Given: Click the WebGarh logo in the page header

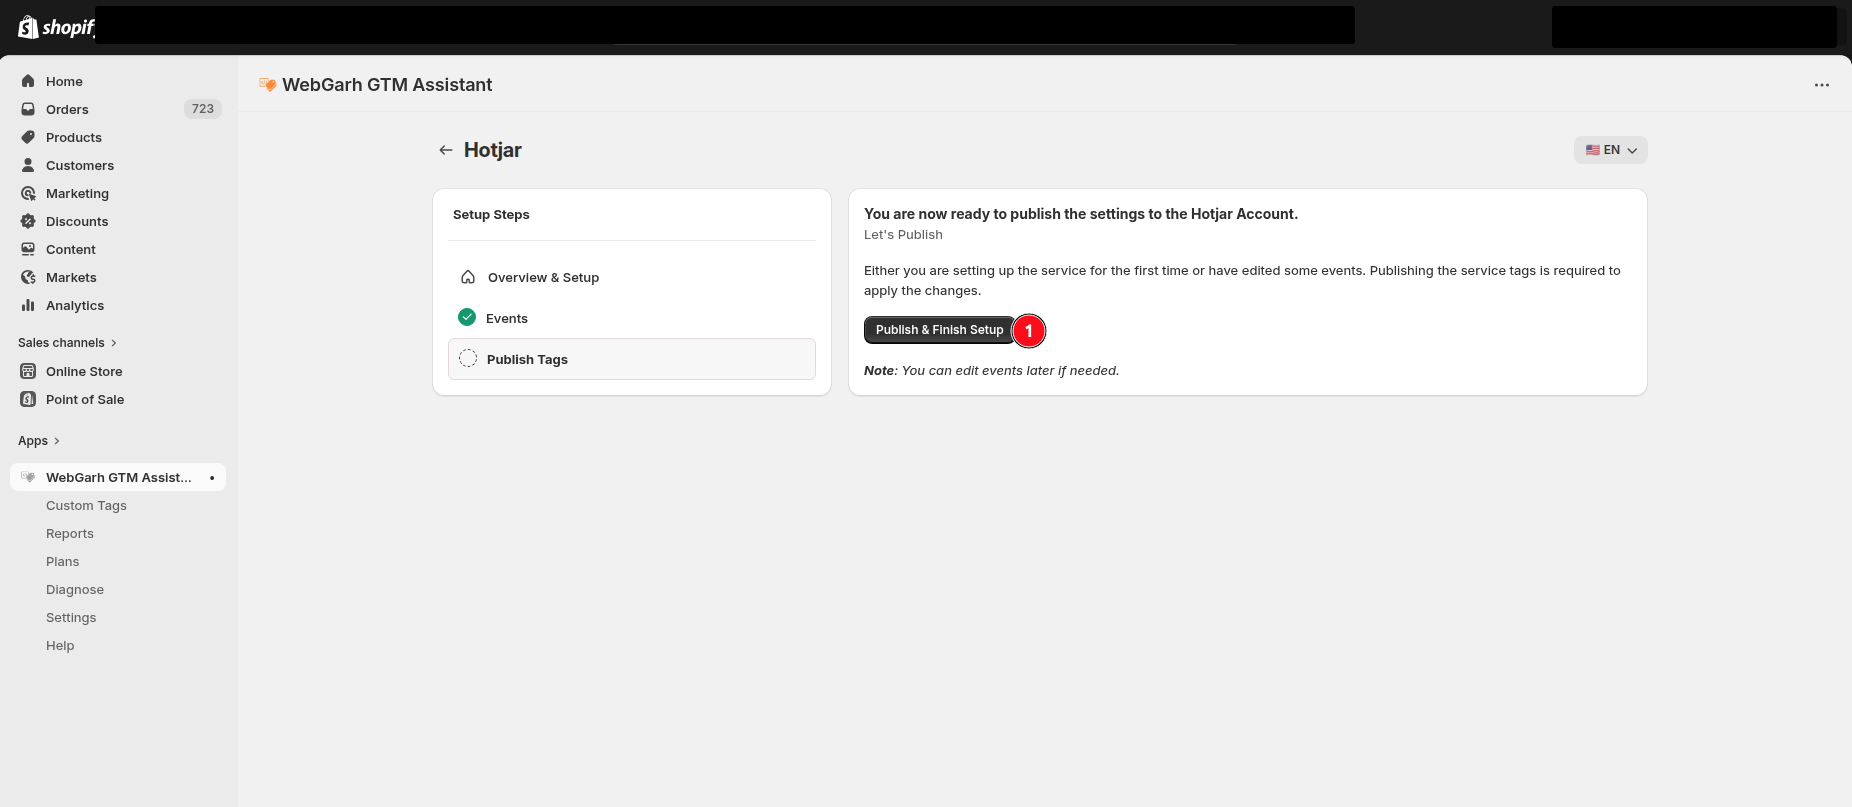Looking at the screenshot, I should point(267,85).
